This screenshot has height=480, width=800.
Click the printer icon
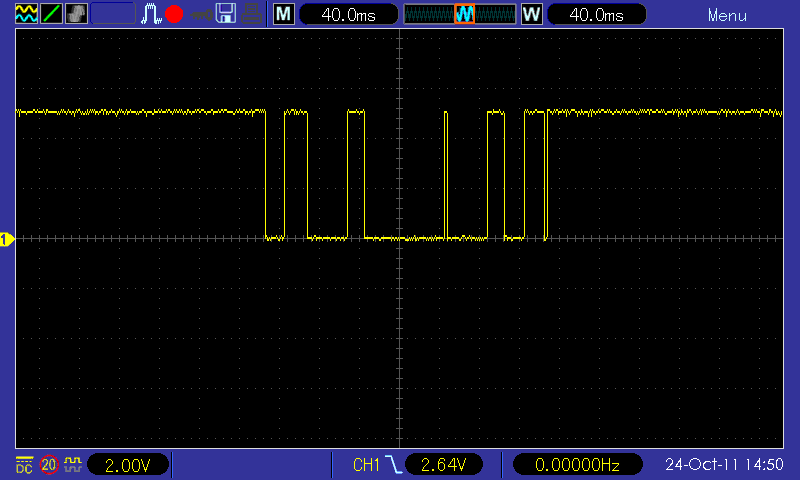tap(251, 14)
